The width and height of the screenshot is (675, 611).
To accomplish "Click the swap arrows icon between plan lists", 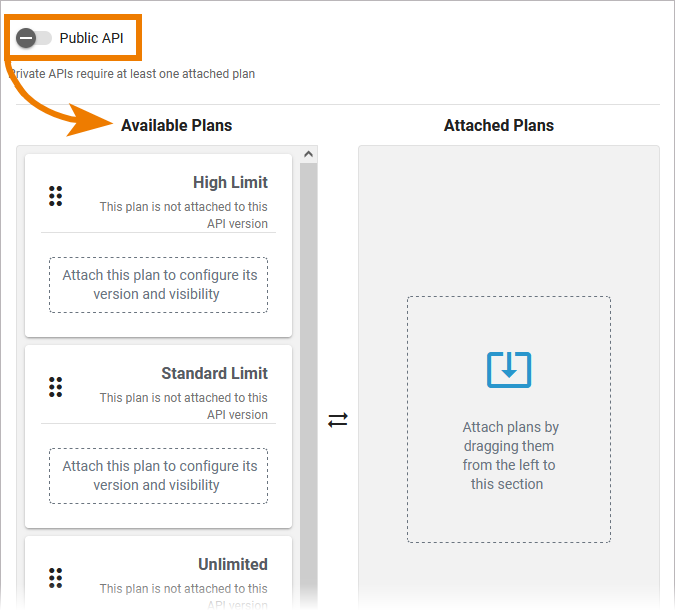I will (338, 420).
